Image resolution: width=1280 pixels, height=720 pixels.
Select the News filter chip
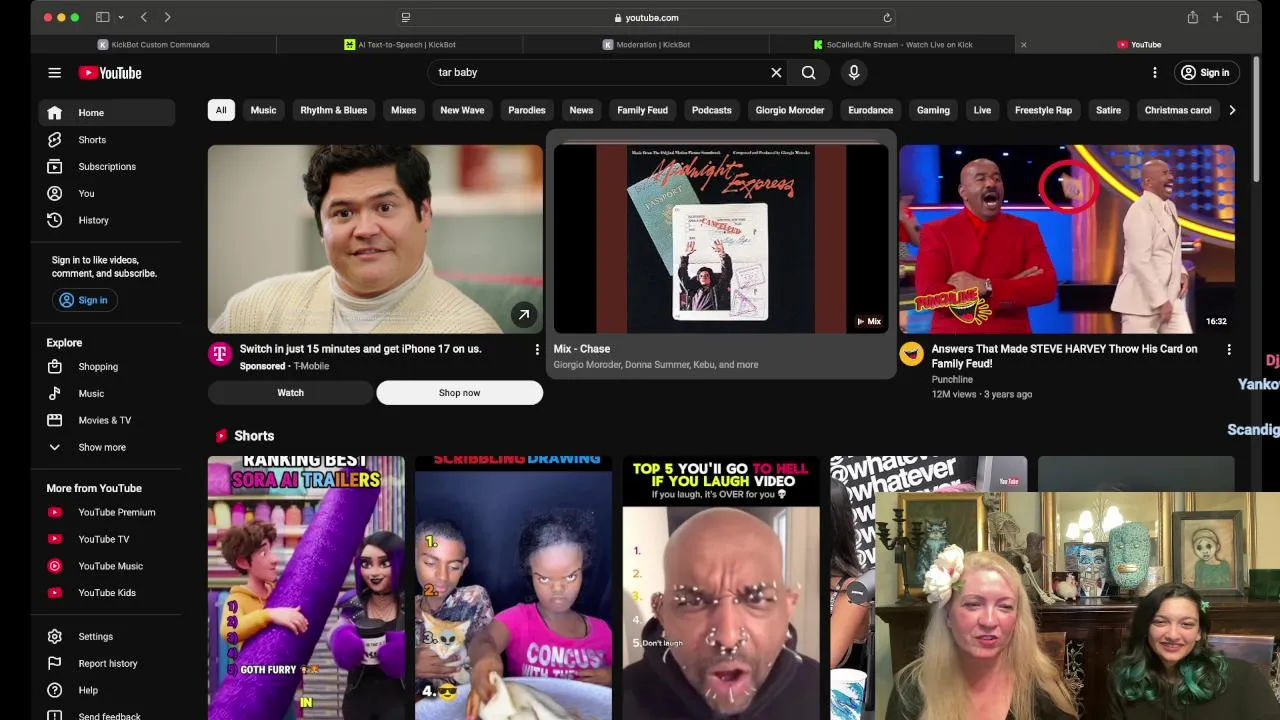581,110
